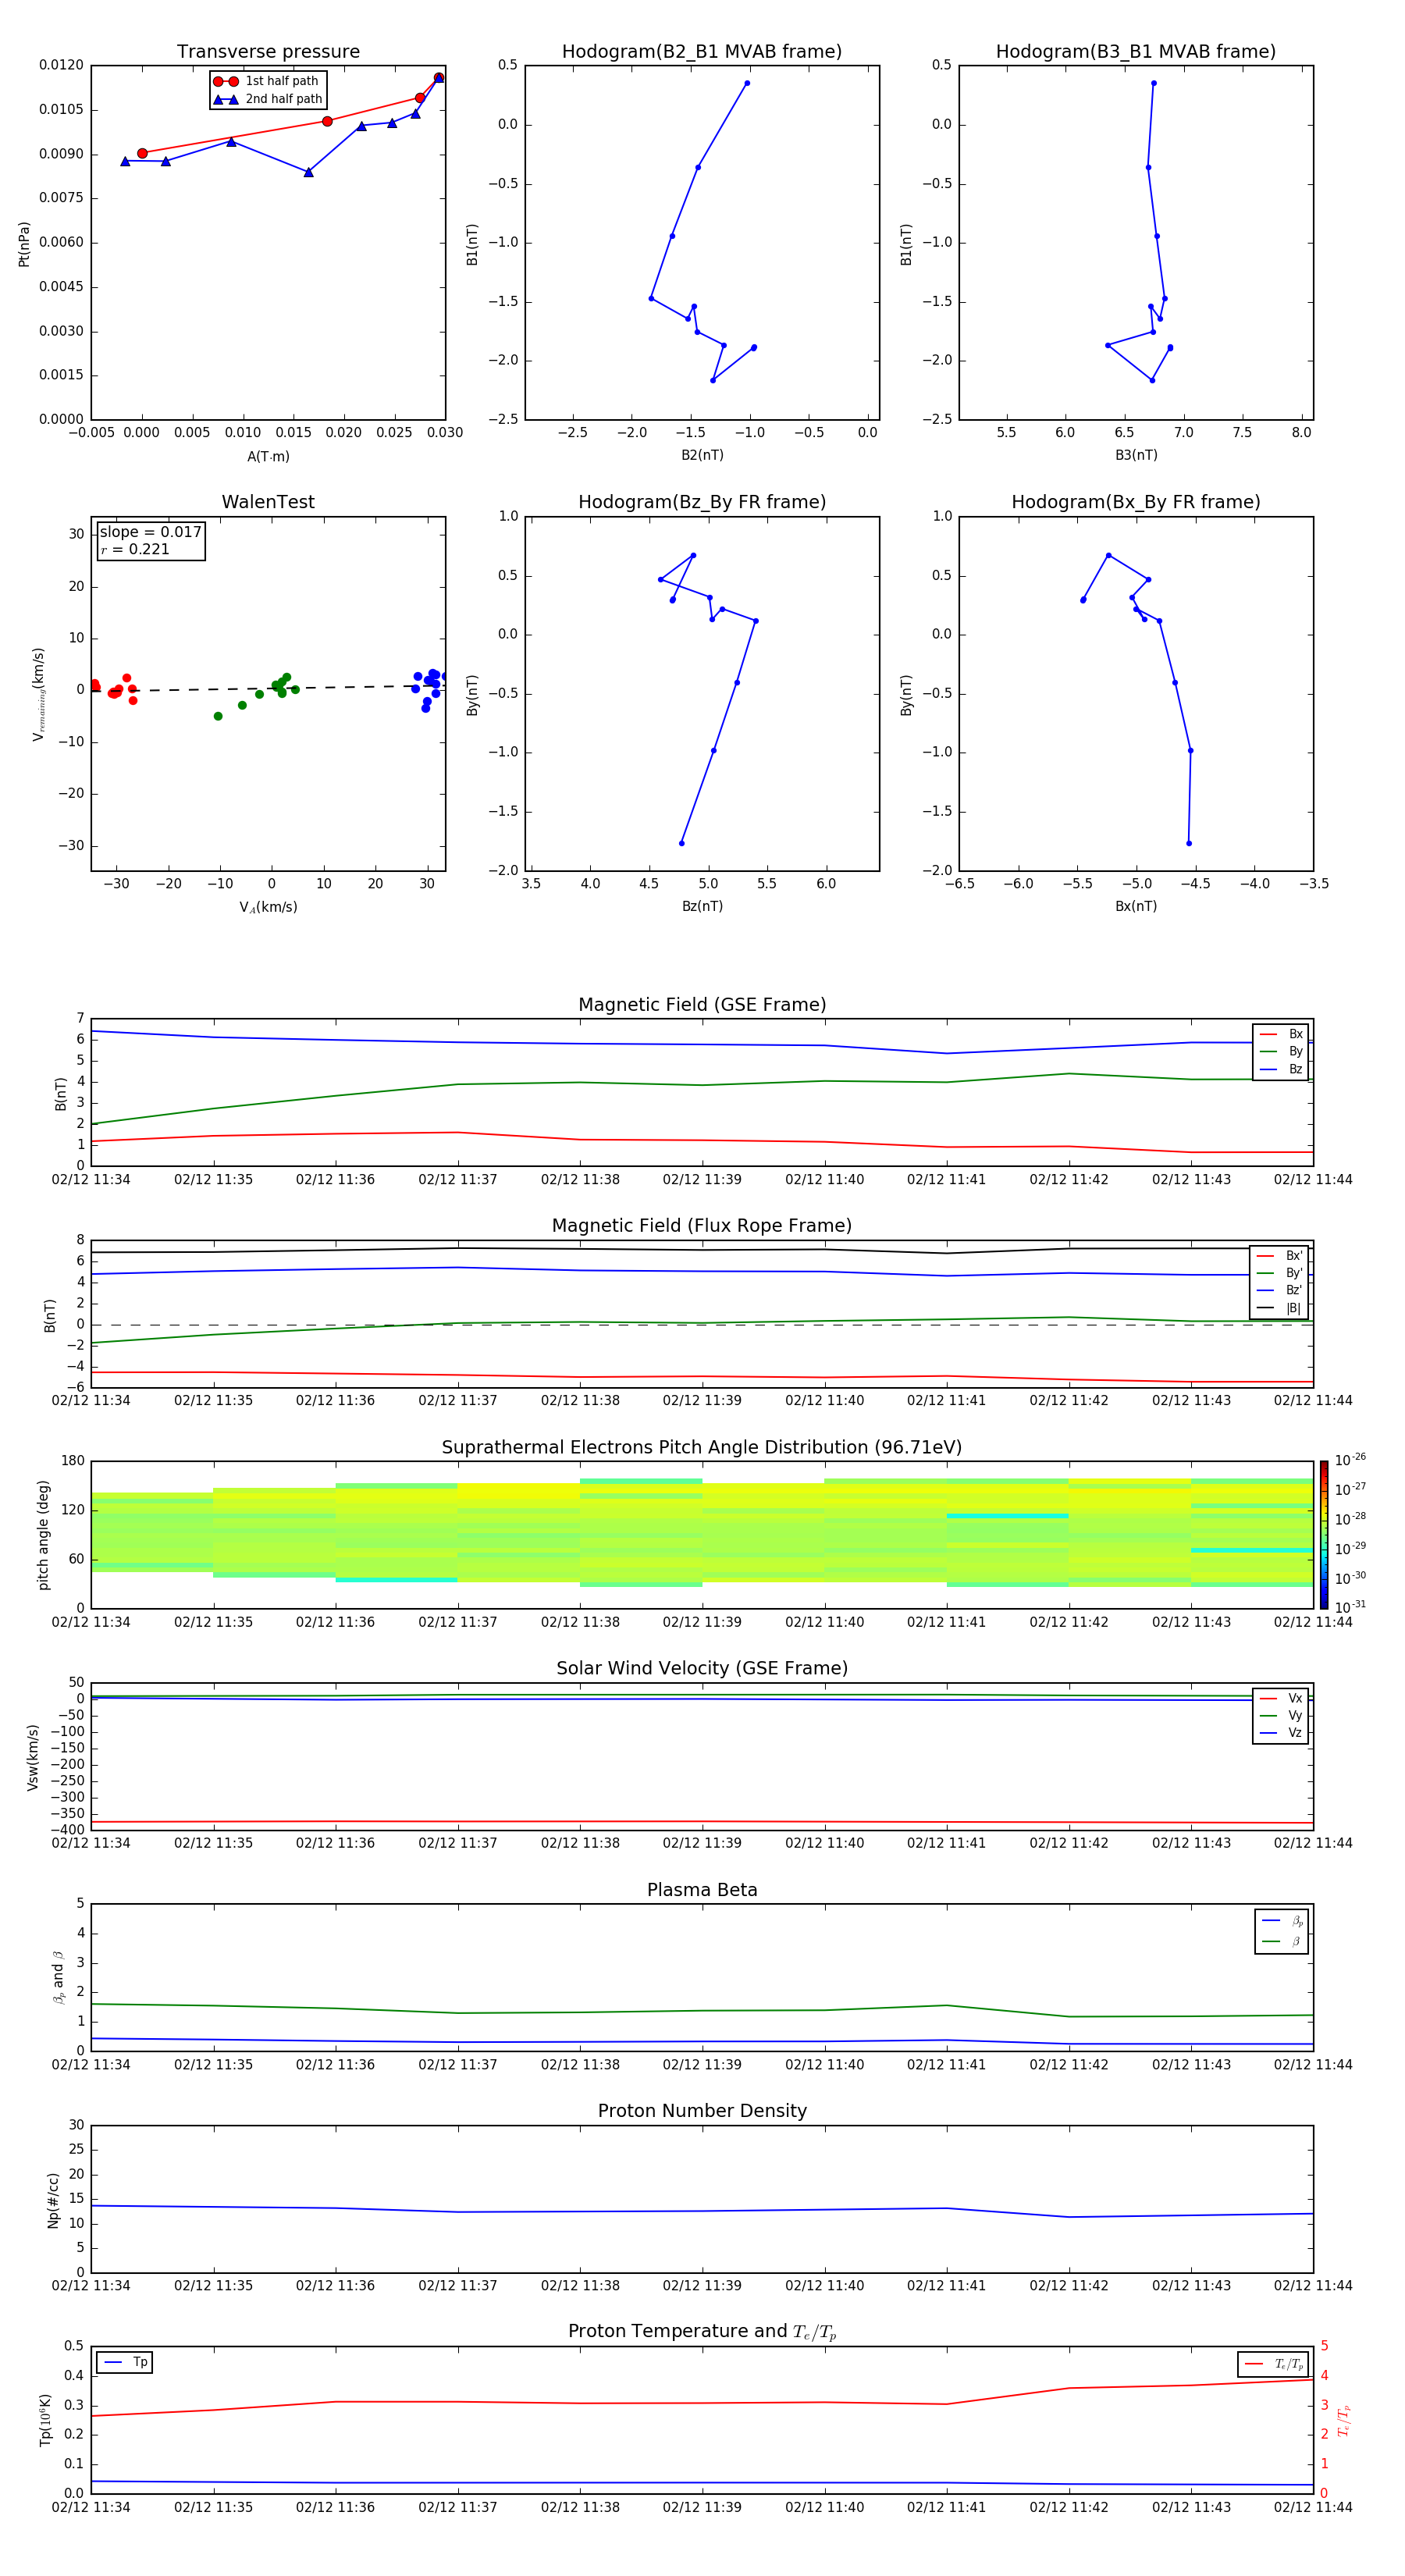Select the Bz' entry in flux rope legend

tap(1279, 1291)
